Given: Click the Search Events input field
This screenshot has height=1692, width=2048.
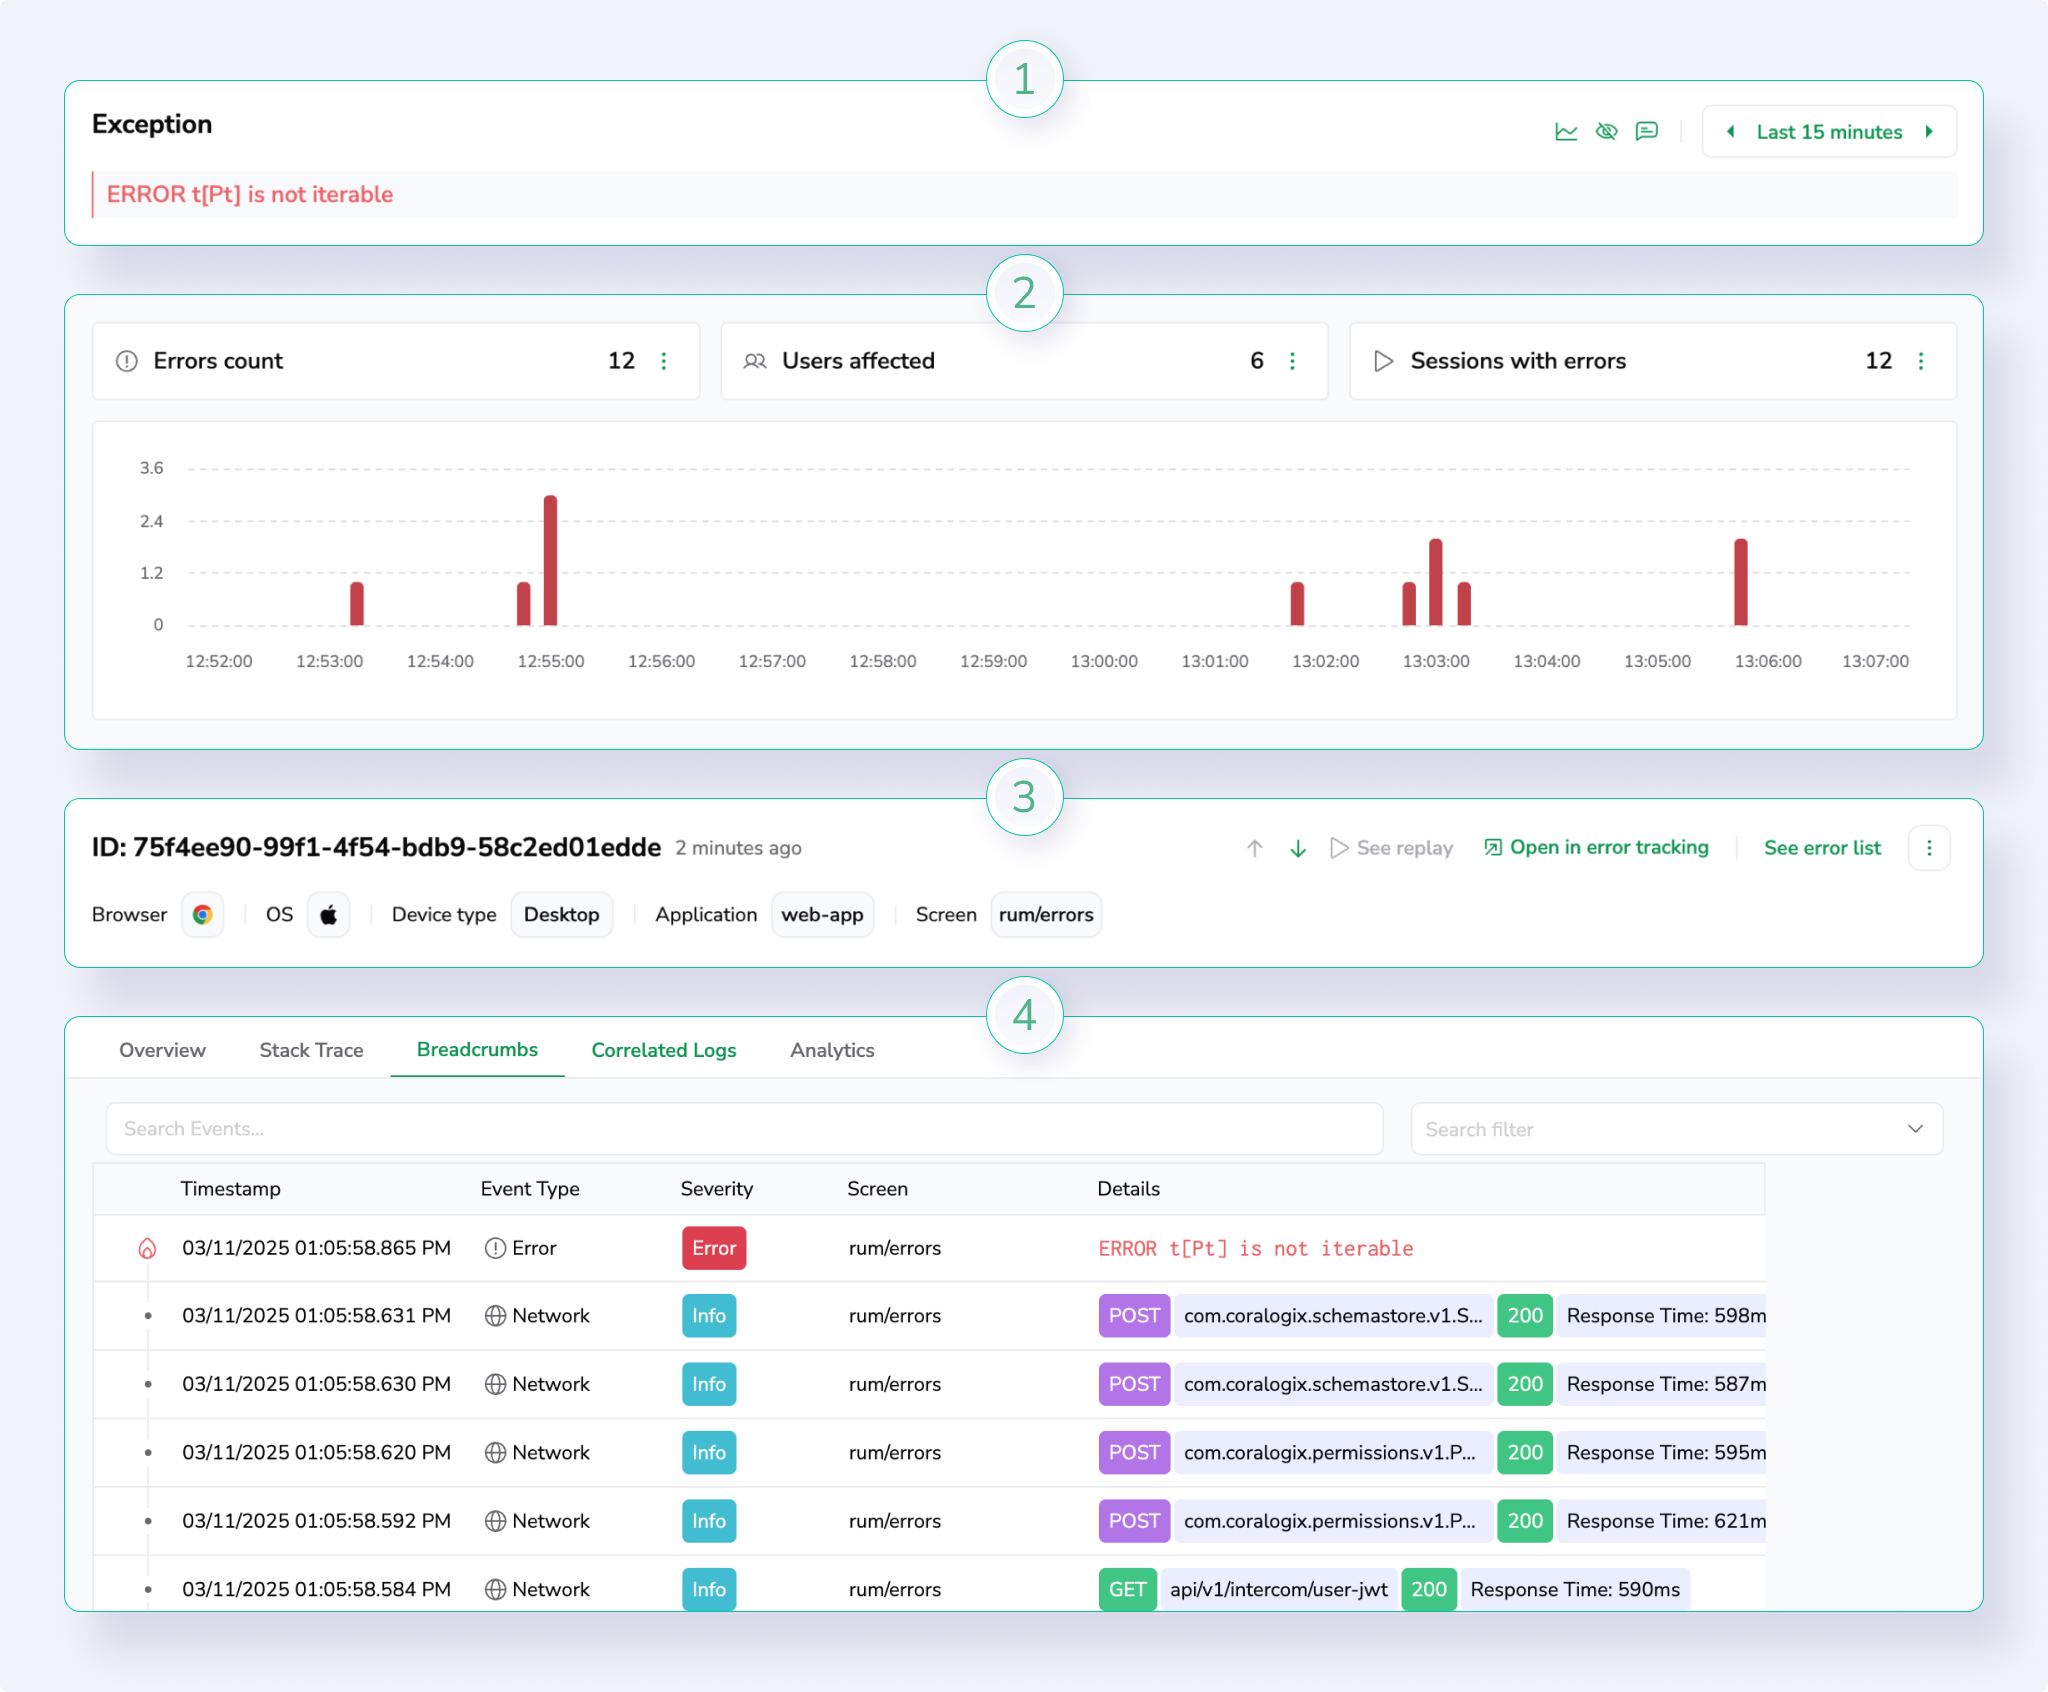Looking at the screenshot, I should coord(744,1129).
